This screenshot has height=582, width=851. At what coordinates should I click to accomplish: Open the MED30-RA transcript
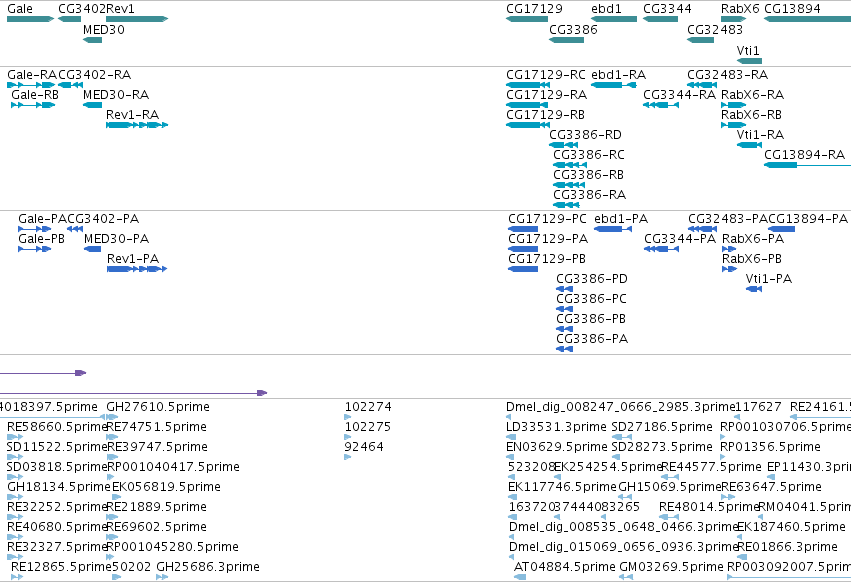pyautogui.click(x=92, y=105)
